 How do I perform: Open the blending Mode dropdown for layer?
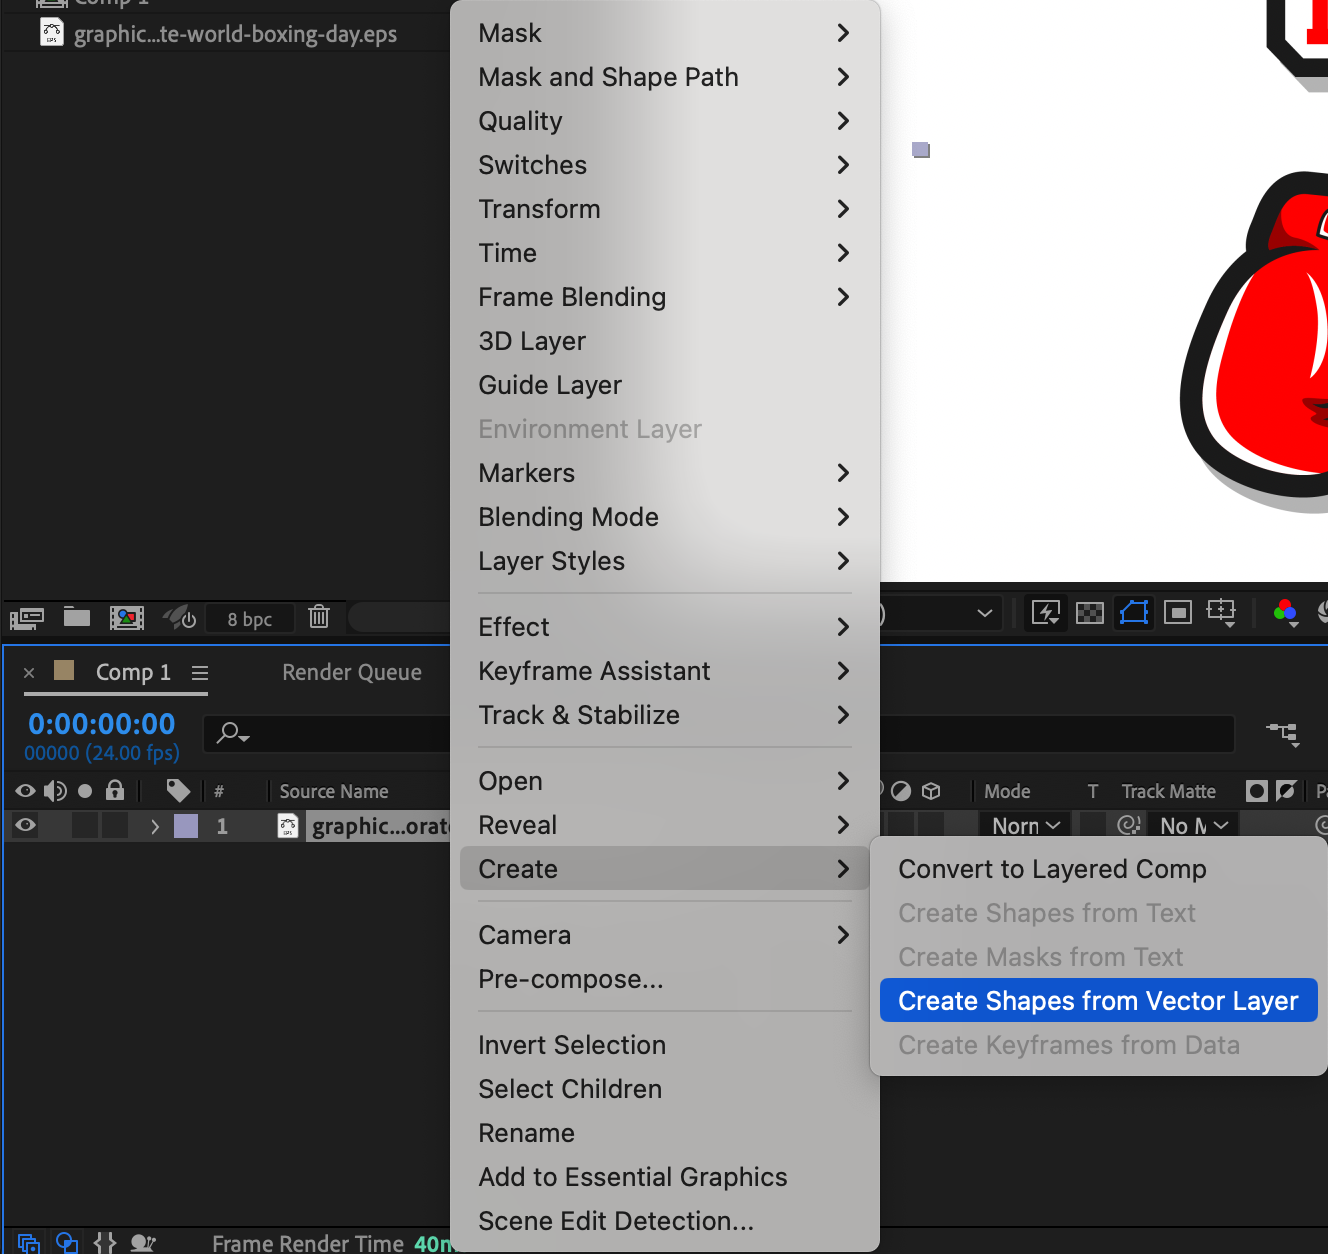pyautogui.click(x=1025, y=826)
